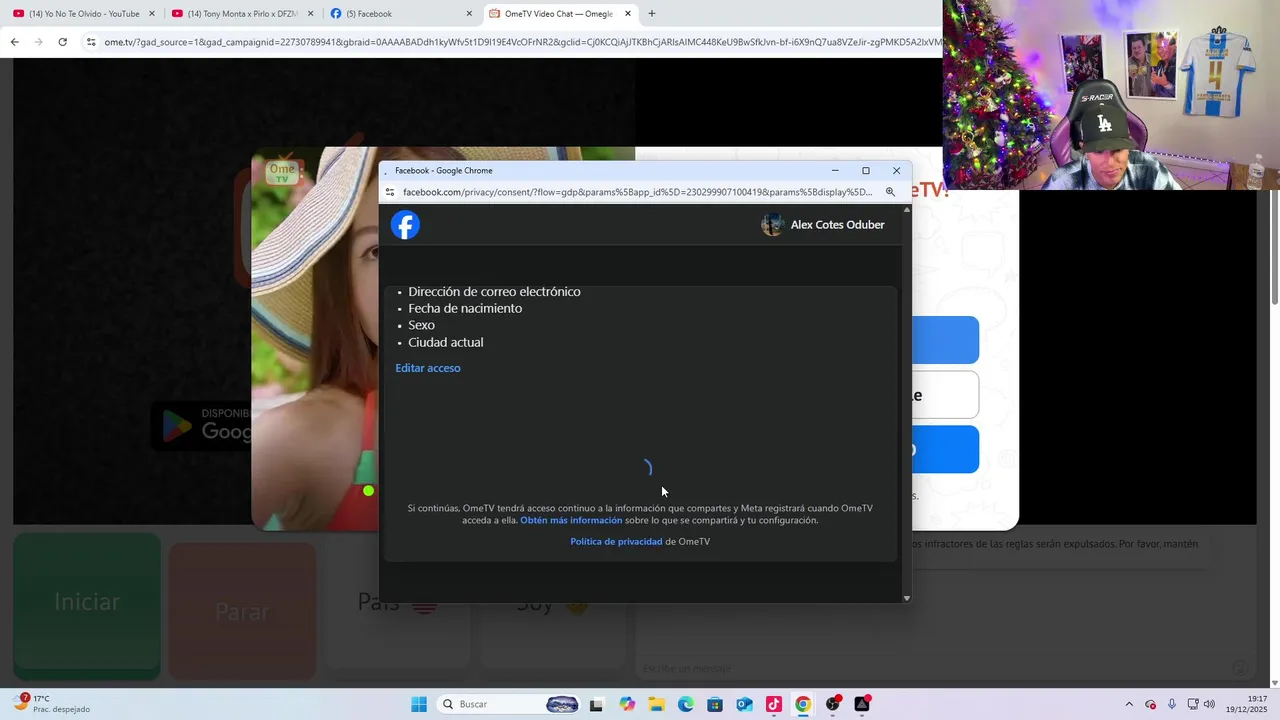
Task: Open the Windows Start menu
Action: (x=419, y=704)
